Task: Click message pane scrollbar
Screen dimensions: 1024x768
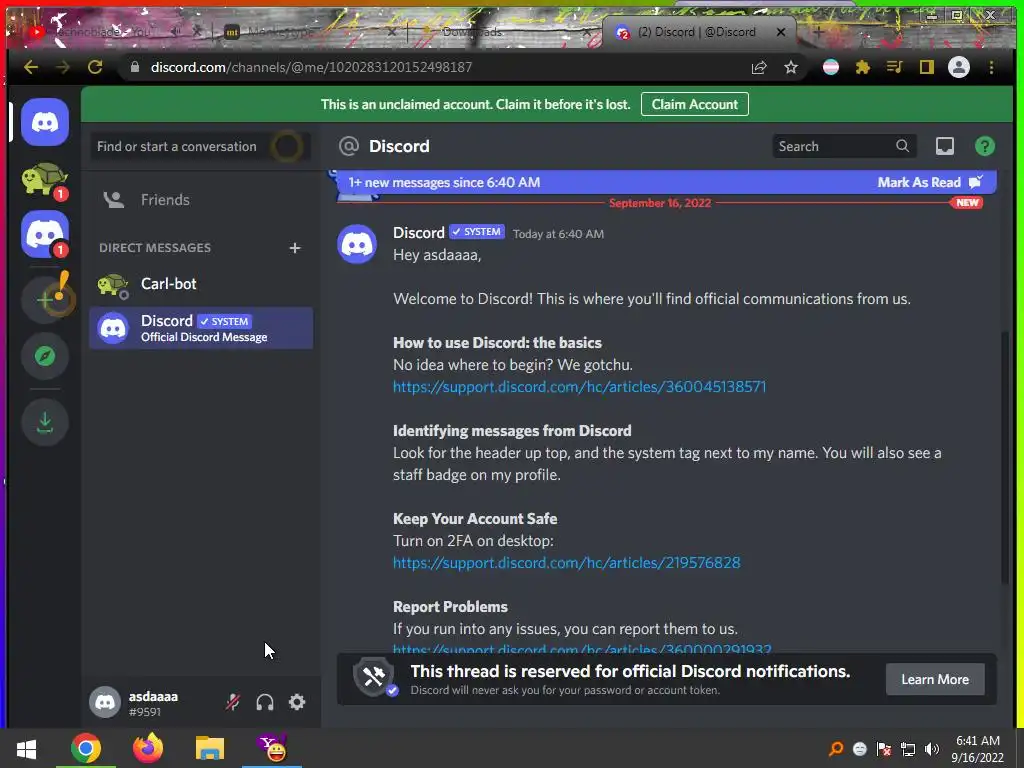Action: click(1005, 457)
